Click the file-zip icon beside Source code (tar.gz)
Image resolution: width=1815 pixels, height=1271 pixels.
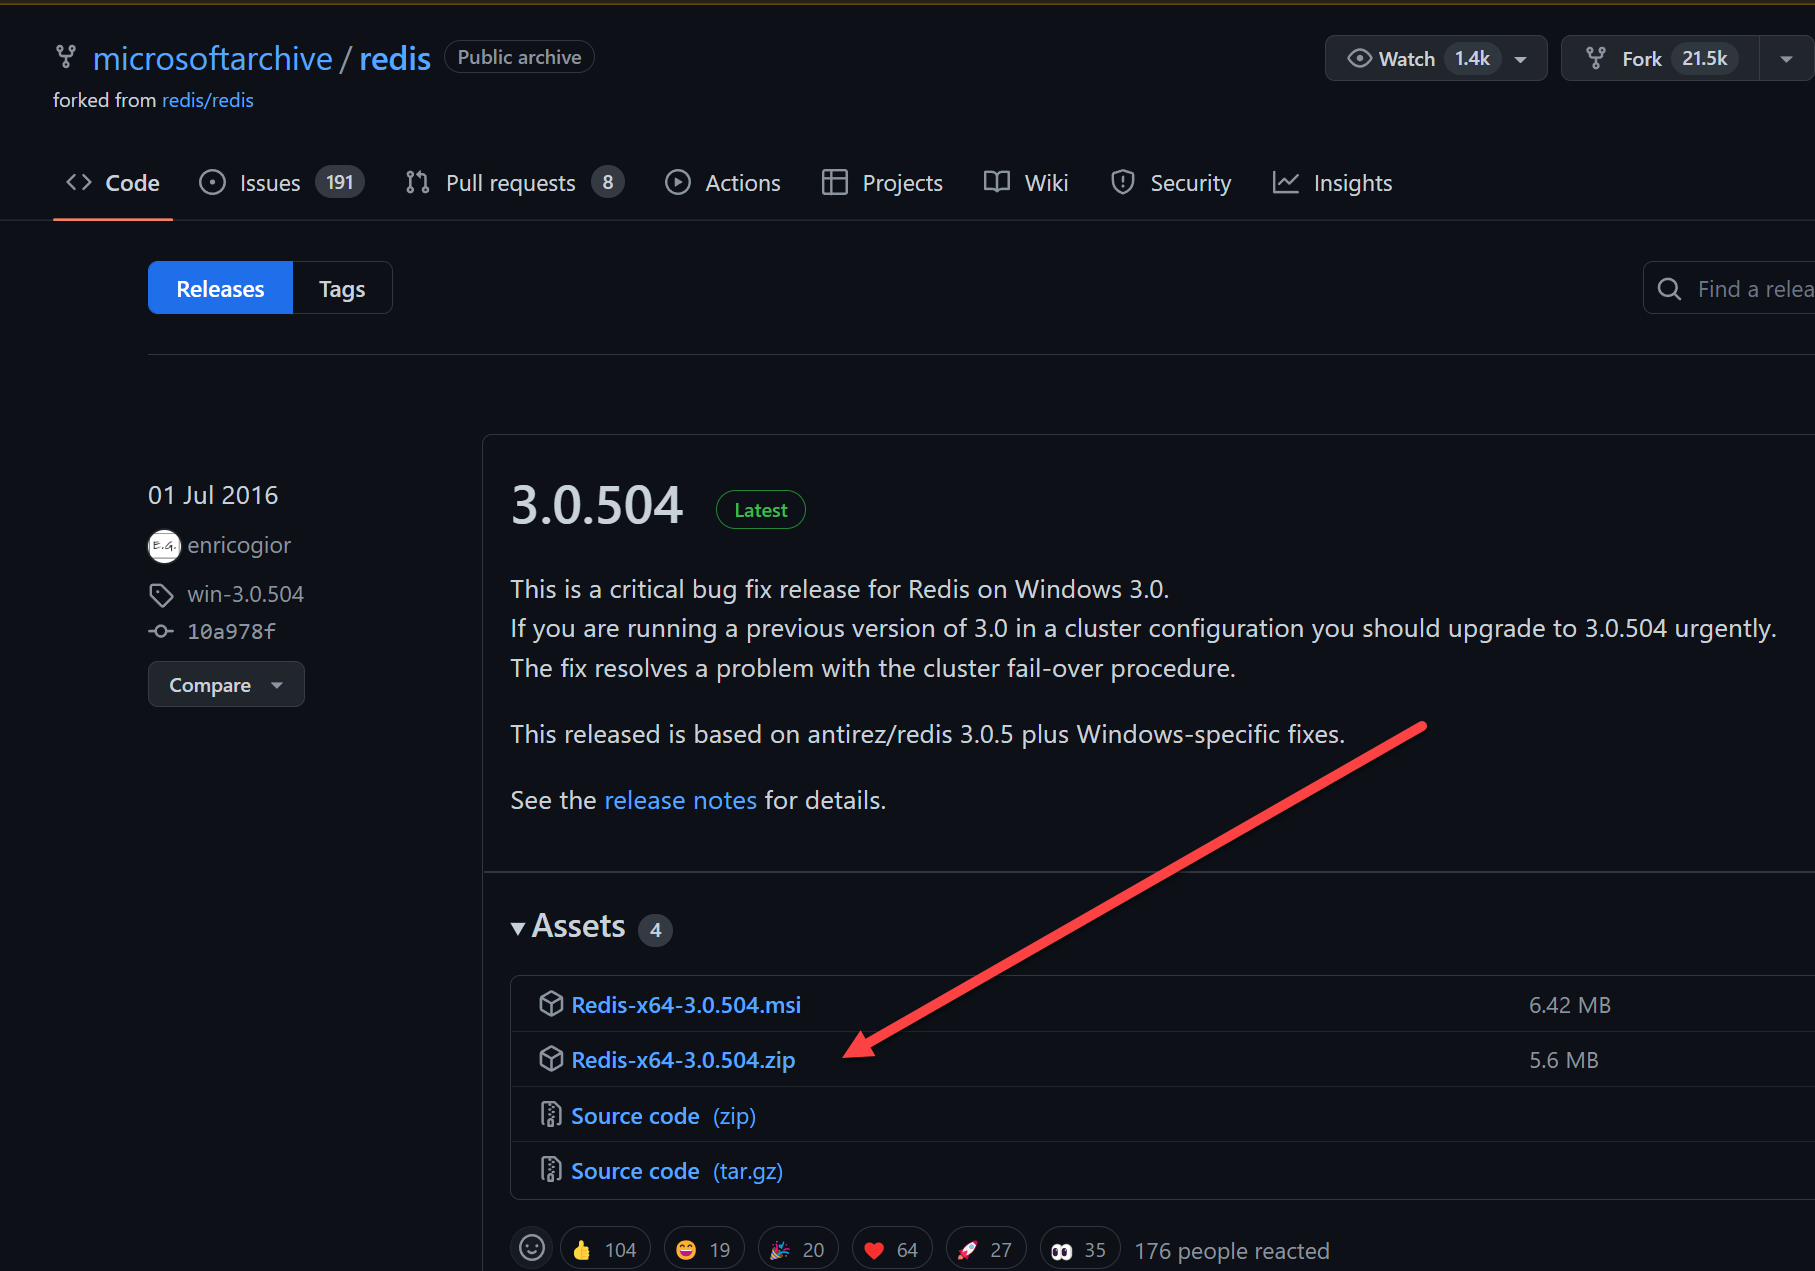[551, 1169]
